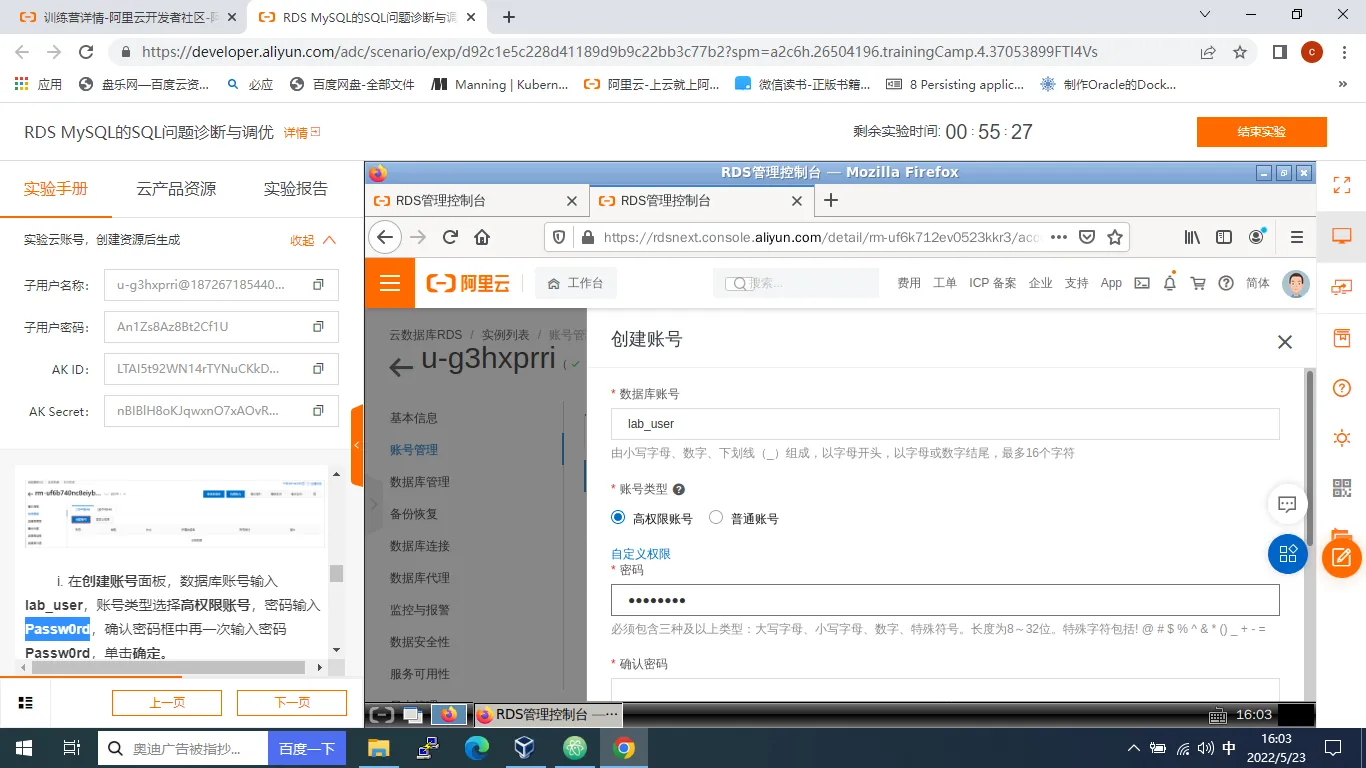The width and height of the screenshot is (1366, 768).
Task: Open the orange edit notes floating button
Action: (1342, 557)
